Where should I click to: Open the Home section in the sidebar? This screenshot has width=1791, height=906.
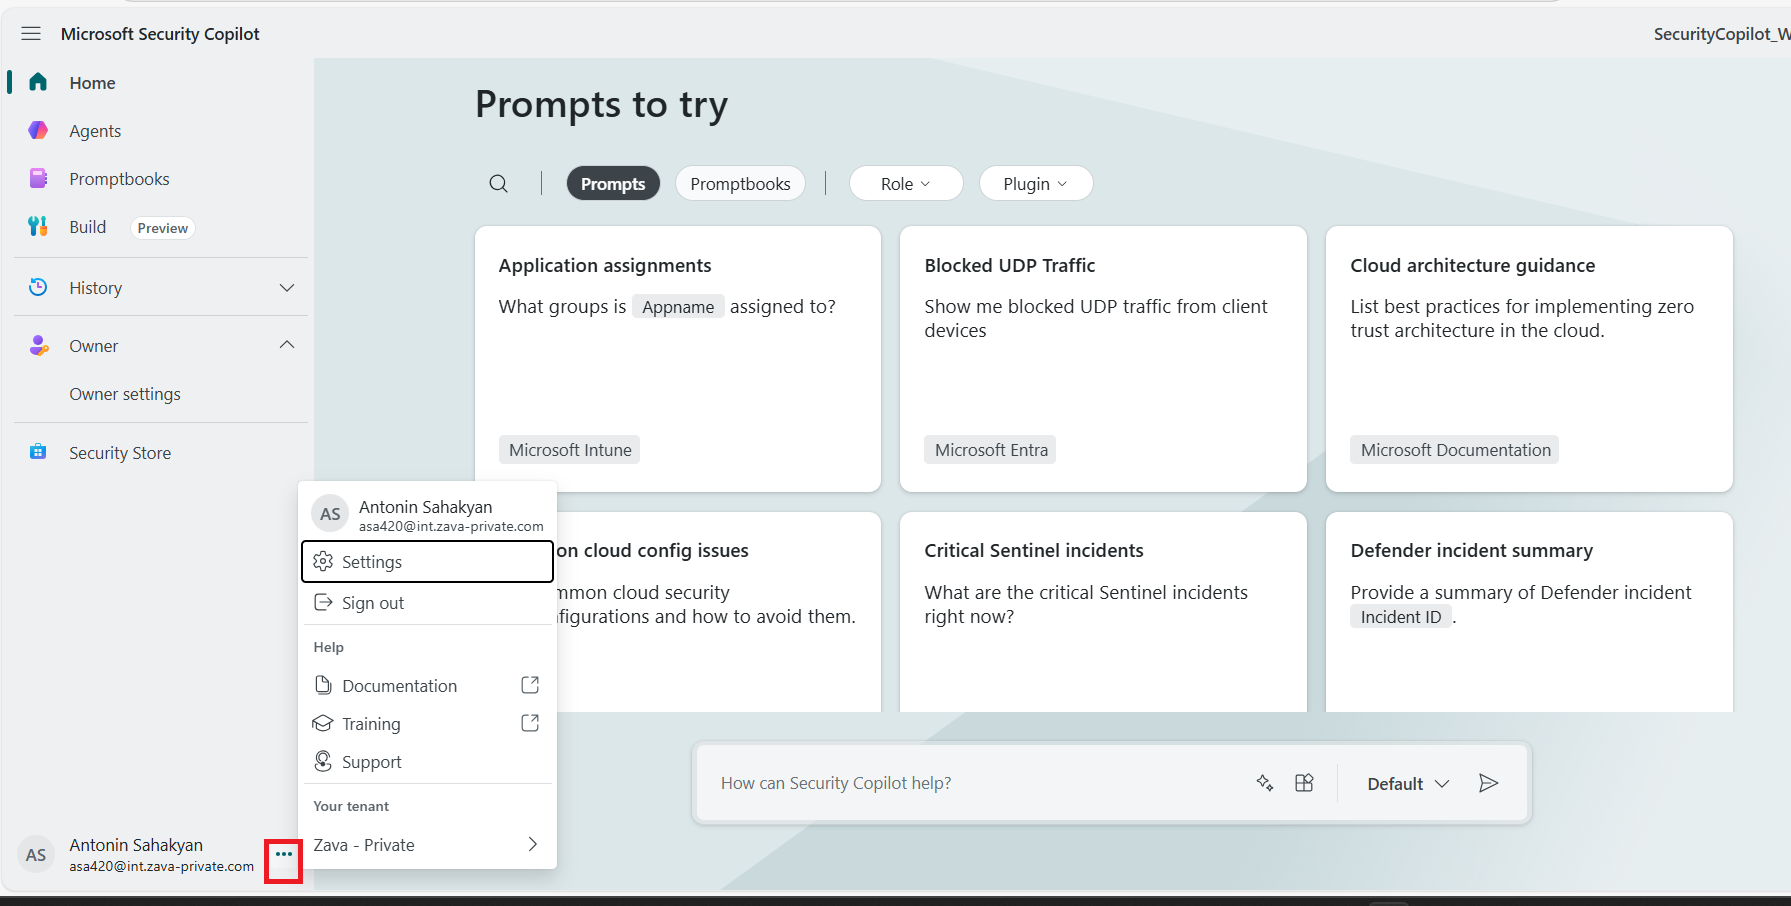[91, 82]
